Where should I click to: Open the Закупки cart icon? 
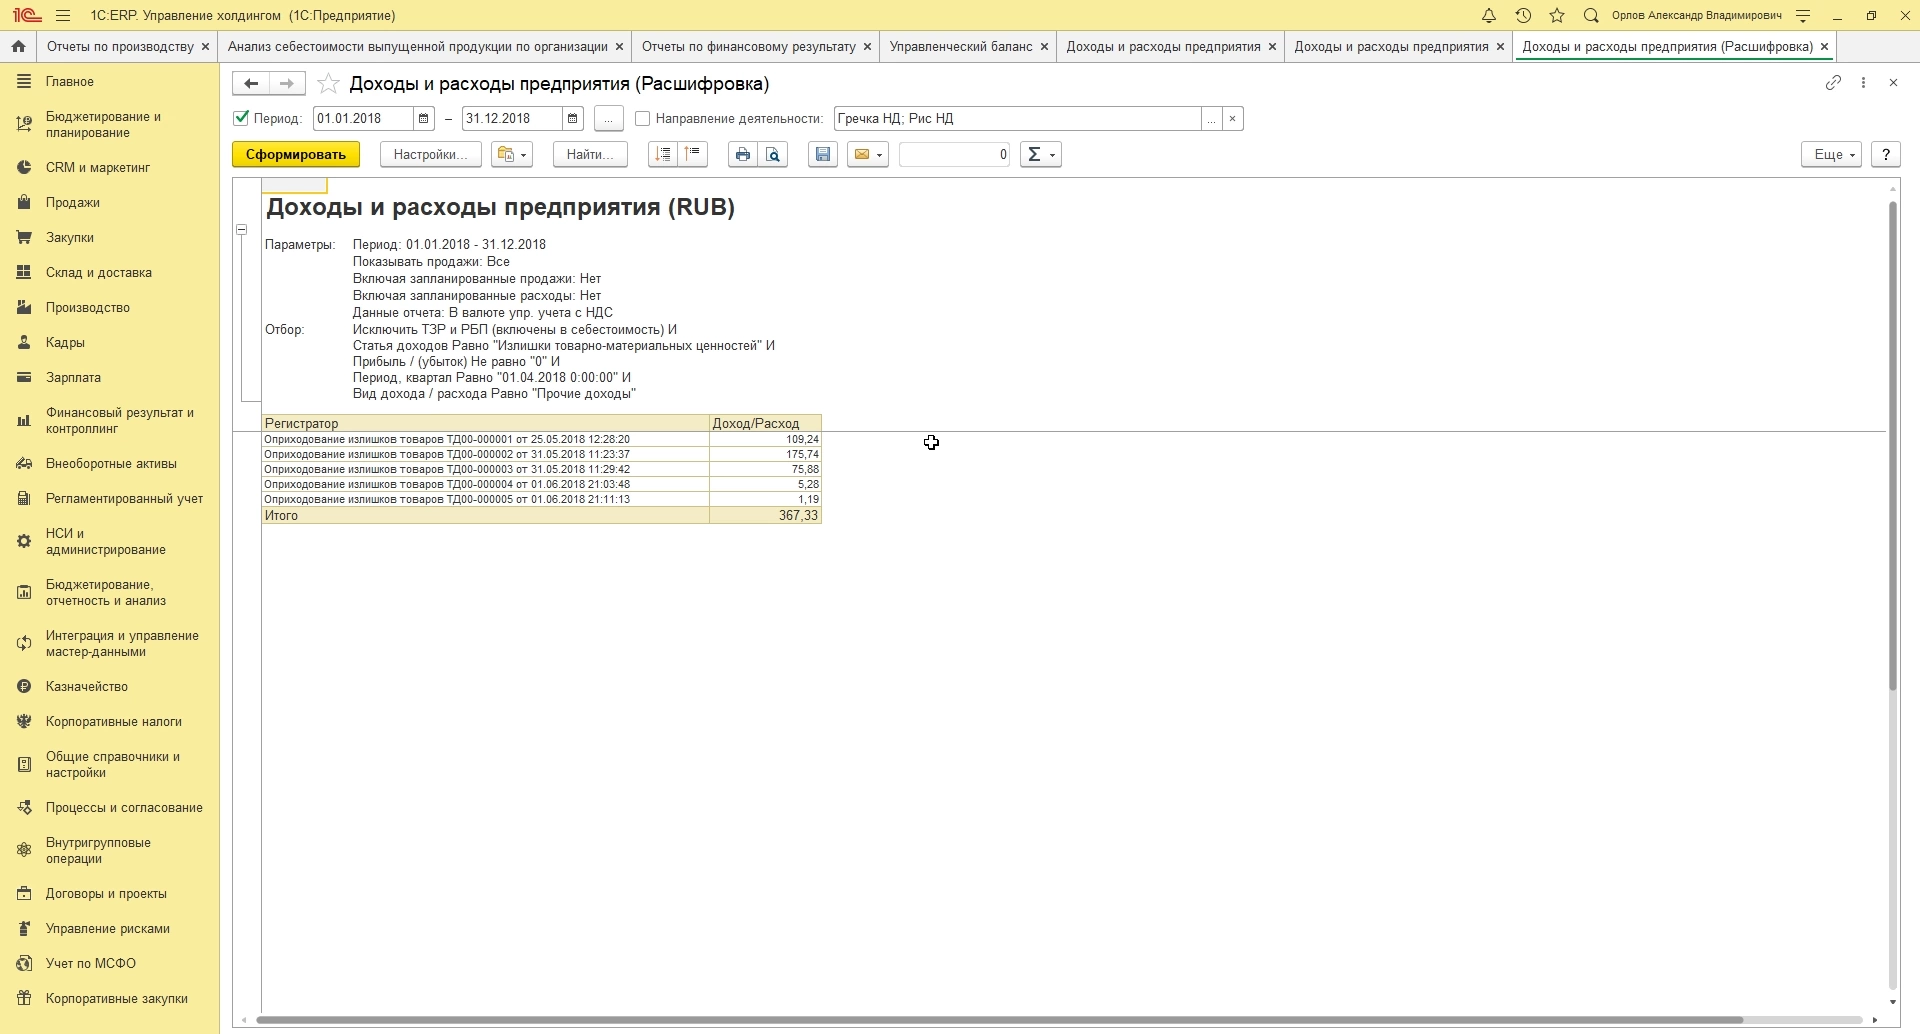(x=24, y=238)
